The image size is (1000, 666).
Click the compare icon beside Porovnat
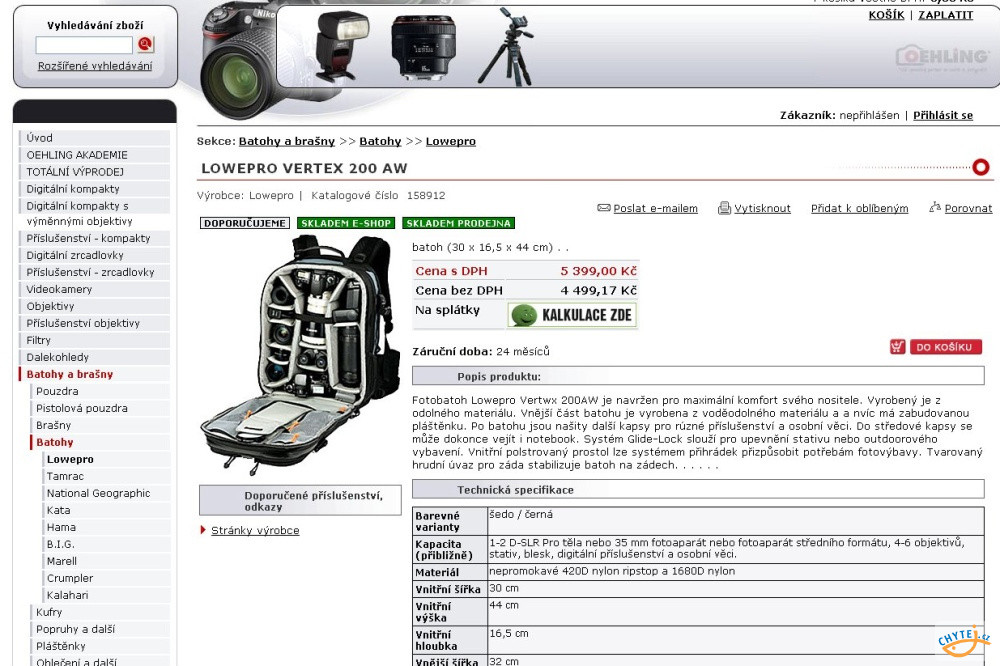935,208
